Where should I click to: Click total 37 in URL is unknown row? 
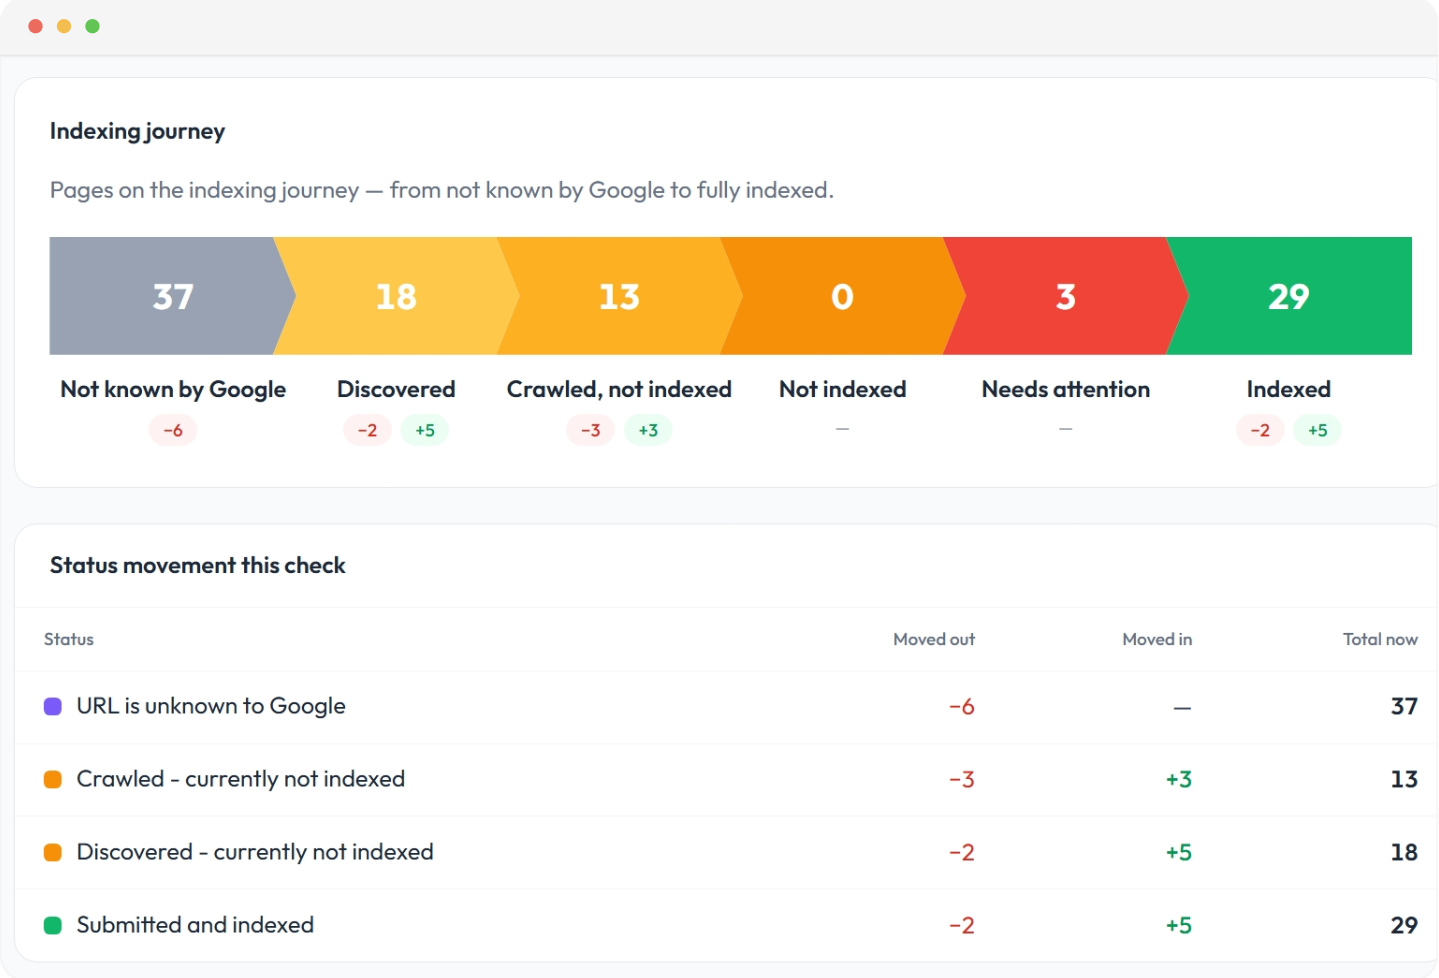tap(1404, 707)
